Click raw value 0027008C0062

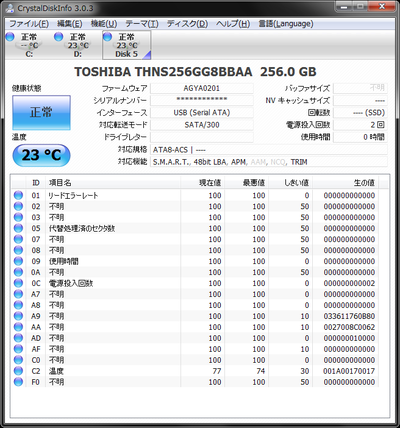point(349,327)
